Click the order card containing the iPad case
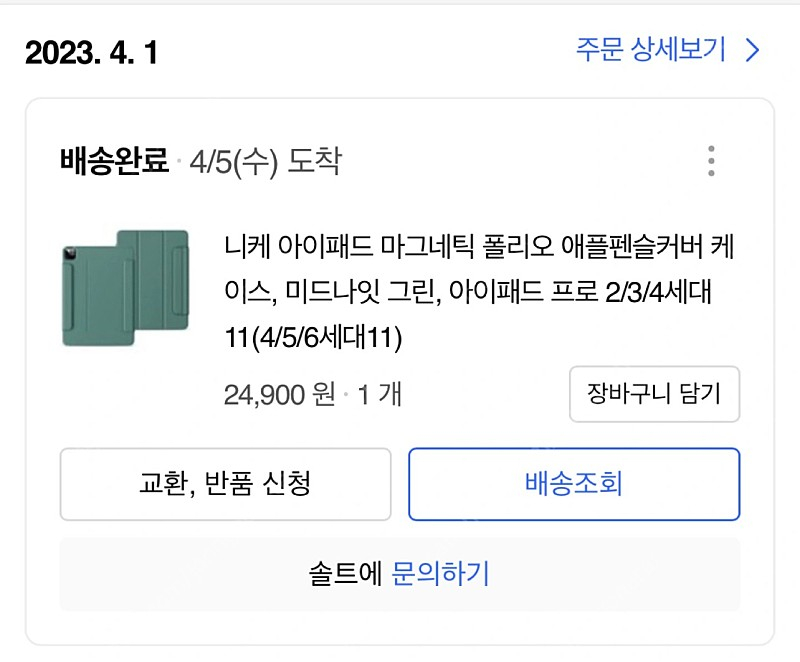 400,350
